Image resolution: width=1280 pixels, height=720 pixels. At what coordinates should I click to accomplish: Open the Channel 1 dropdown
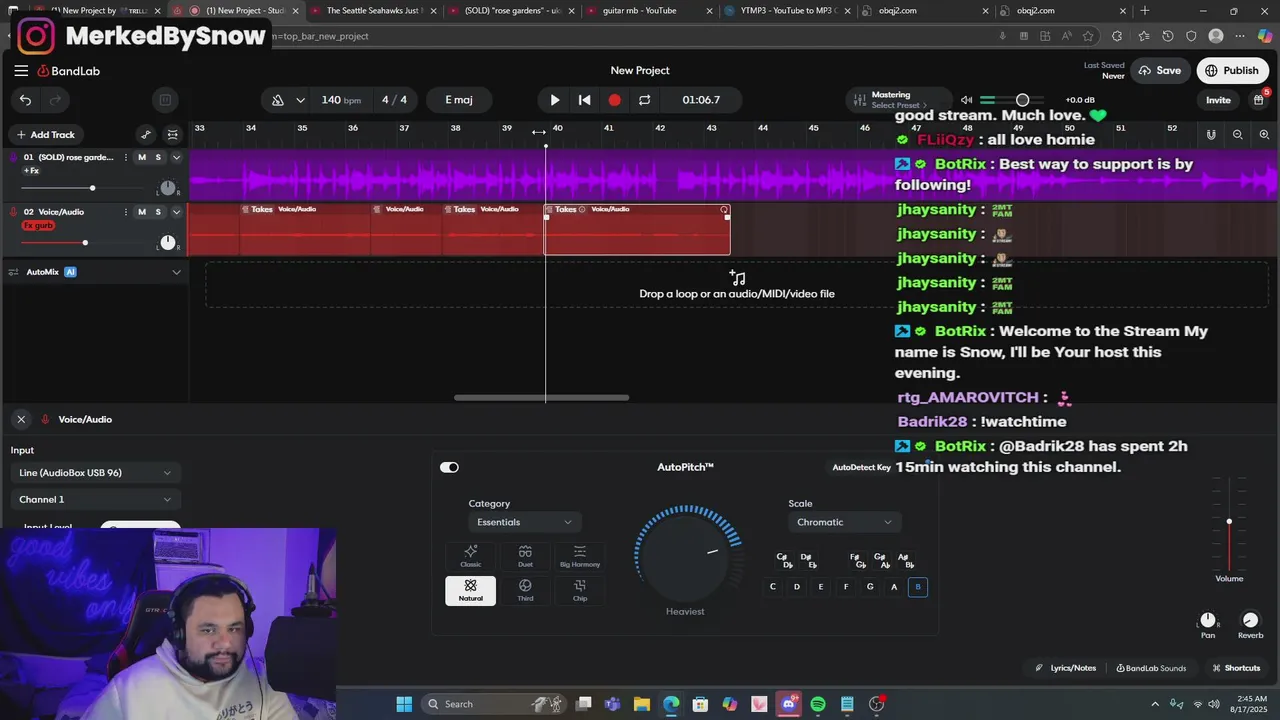coord(95,500)
